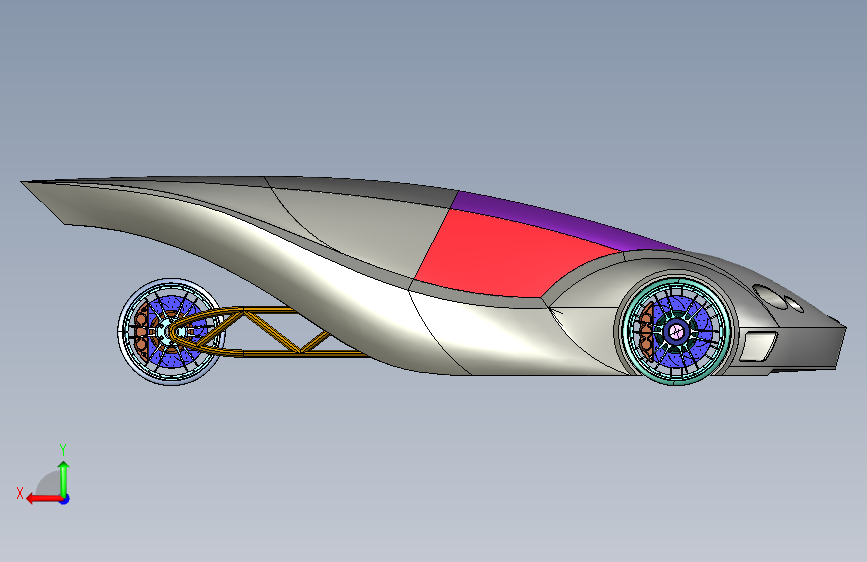Select the smaller headlight opening
Viewport: 867px width, 562px height.
pyautogui.click(x=794, y=304)
